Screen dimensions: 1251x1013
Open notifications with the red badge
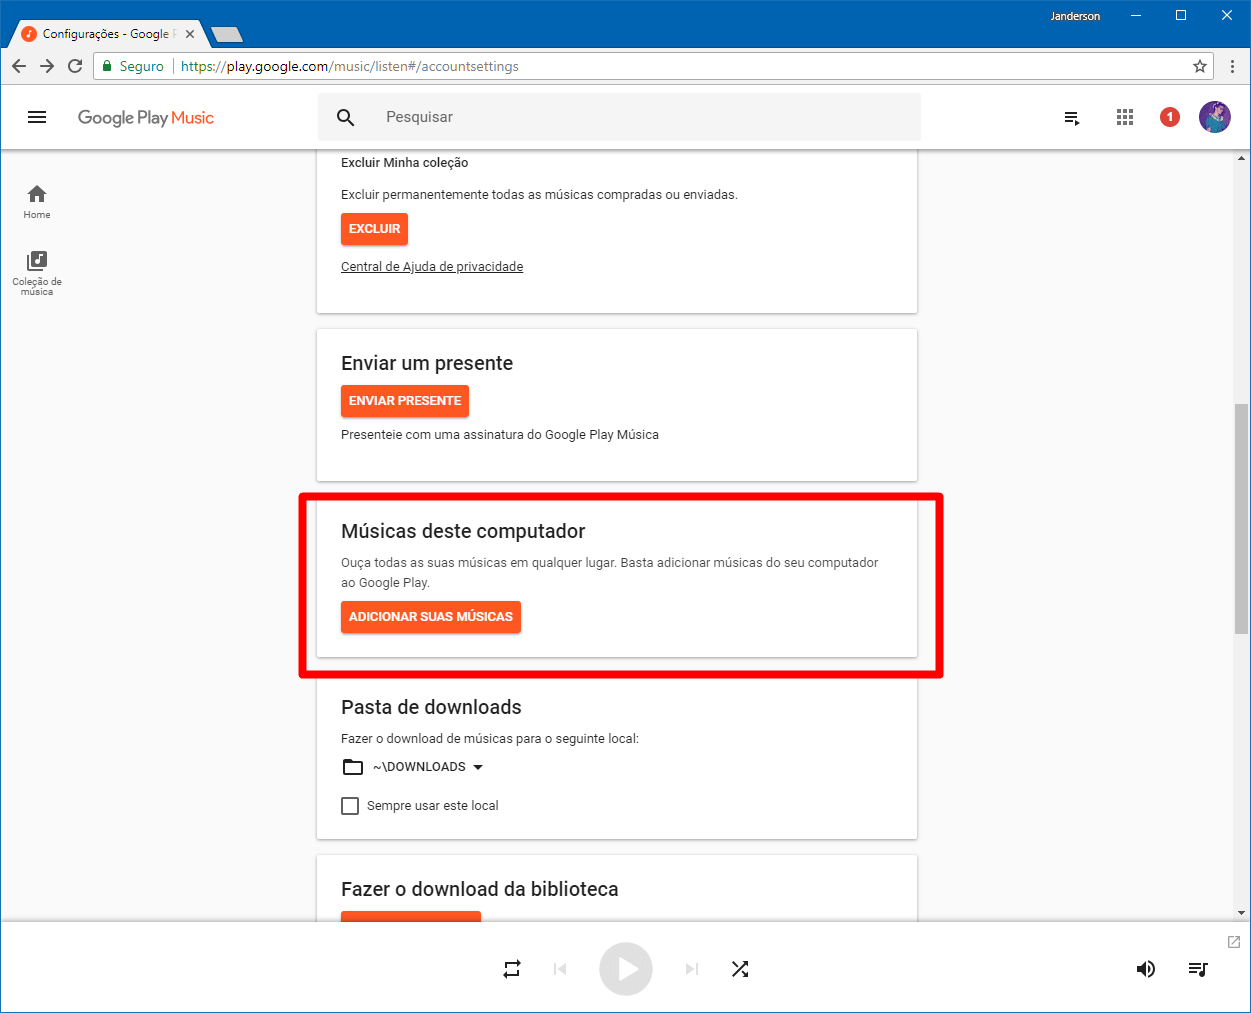[x=1169, y=117]
